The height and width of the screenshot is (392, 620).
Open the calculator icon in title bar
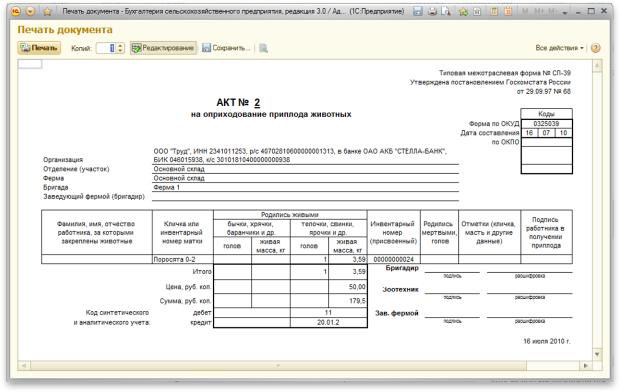(x=494, y=11)
